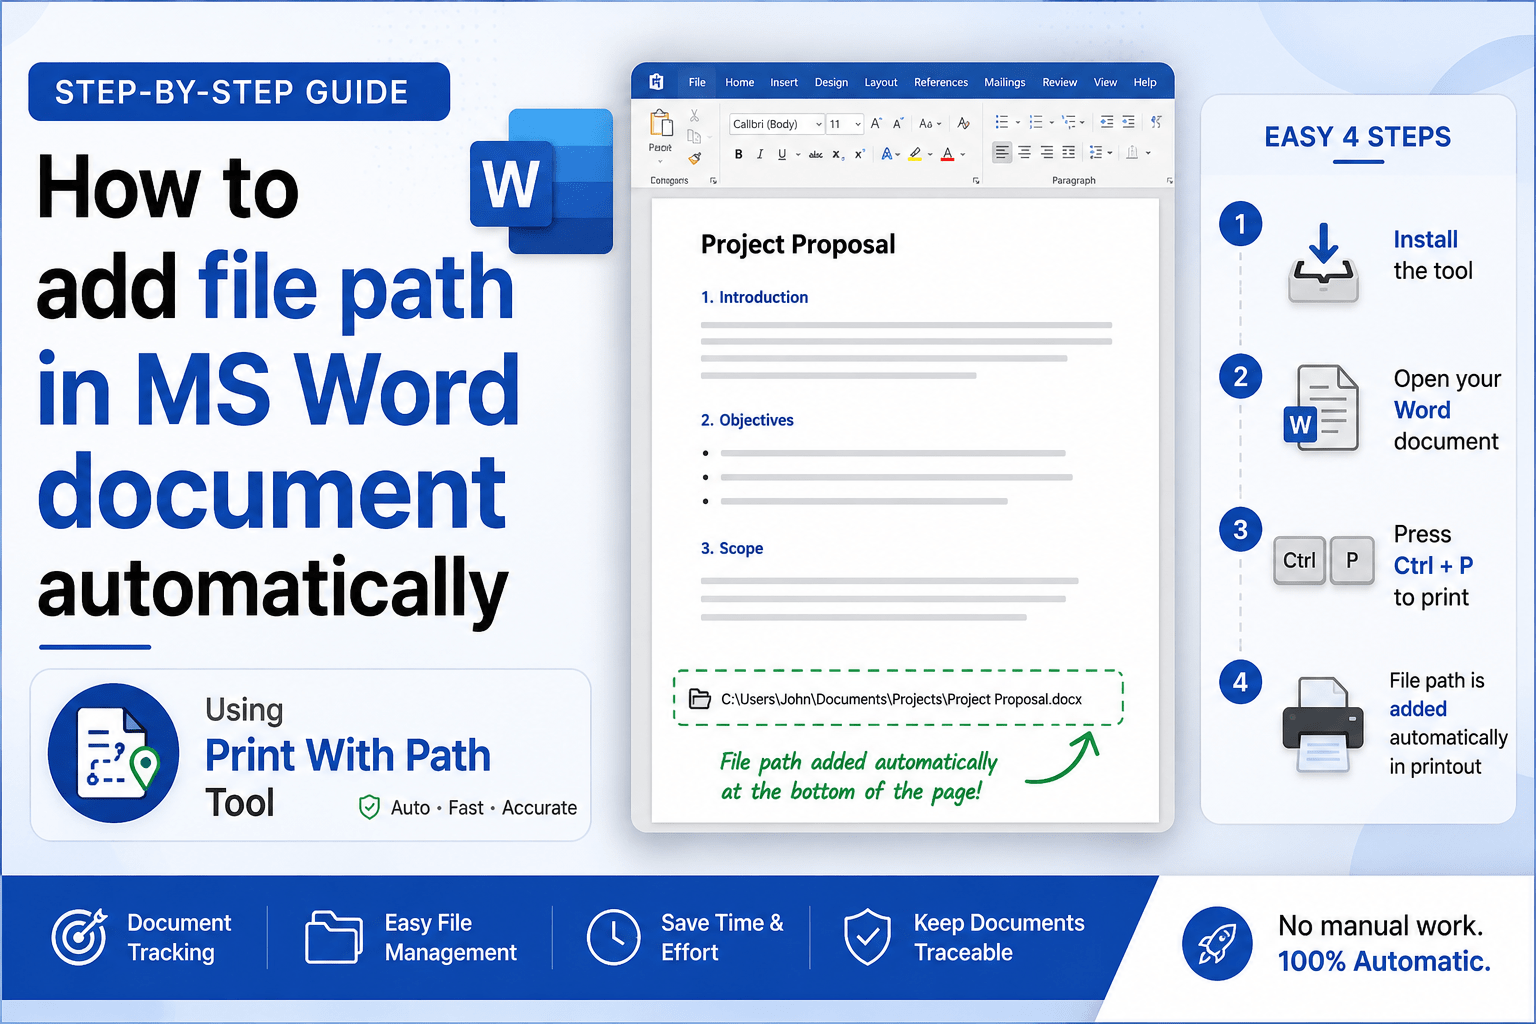Click the printer icon in step 4

[x=1322, y=724]
